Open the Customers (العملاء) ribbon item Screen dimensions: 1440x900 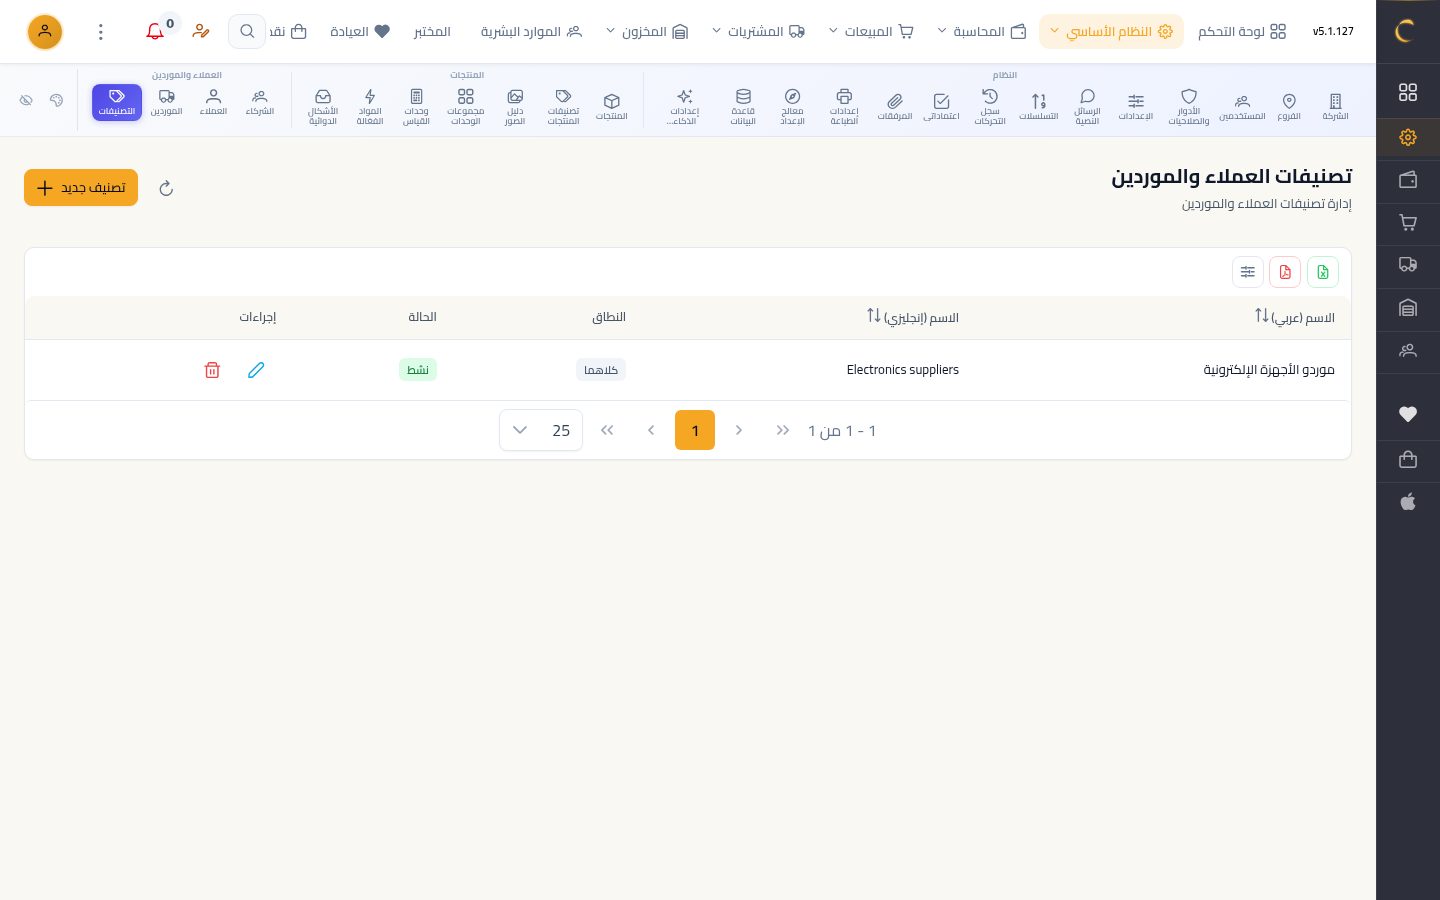213,102
